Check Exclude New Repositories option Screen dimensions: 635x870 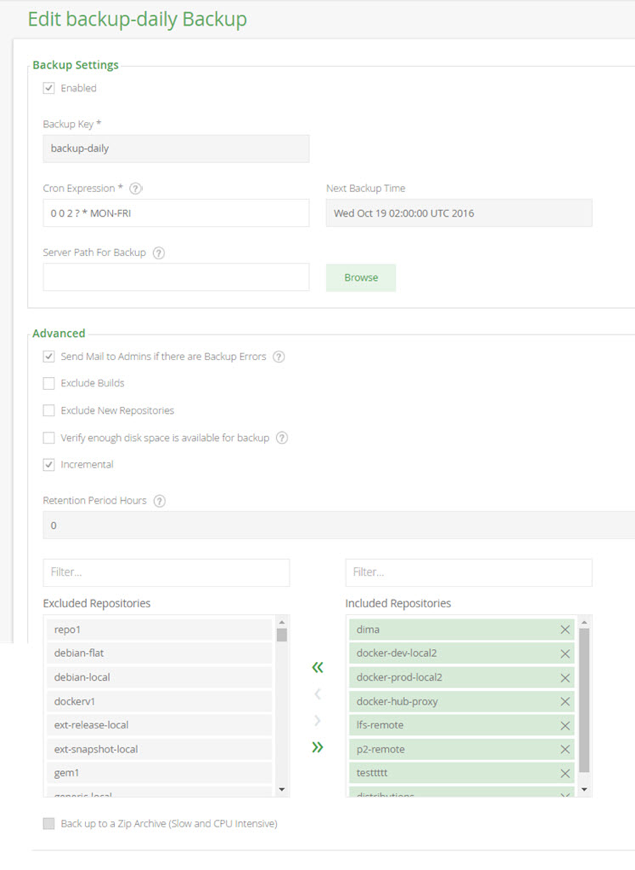[x=49, y=410]
